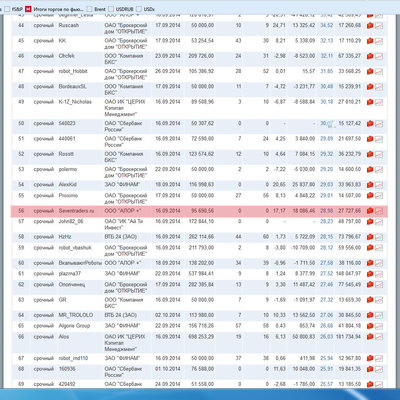
Task: Click red portfolio icon for MR_TROLOLO row 64
Action: [x=370, y=315]
